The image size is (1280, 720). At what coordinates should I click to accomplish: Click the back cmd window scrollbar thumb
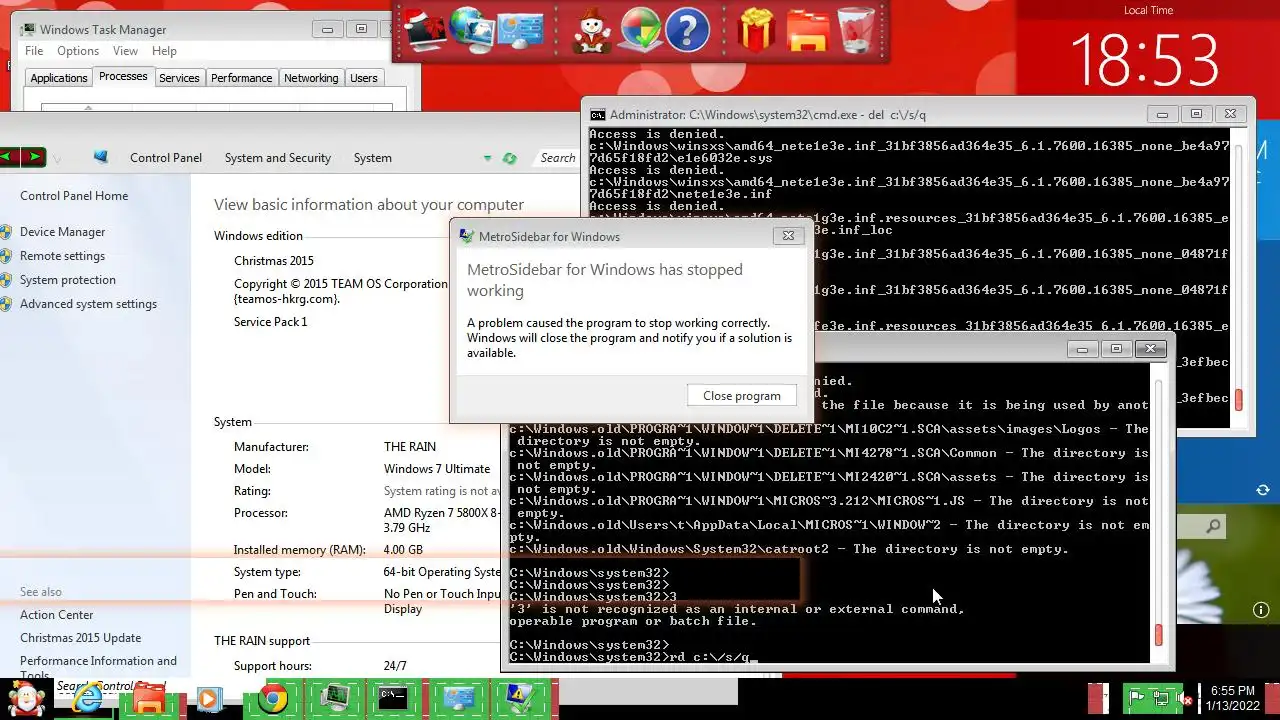point(1239,400)
